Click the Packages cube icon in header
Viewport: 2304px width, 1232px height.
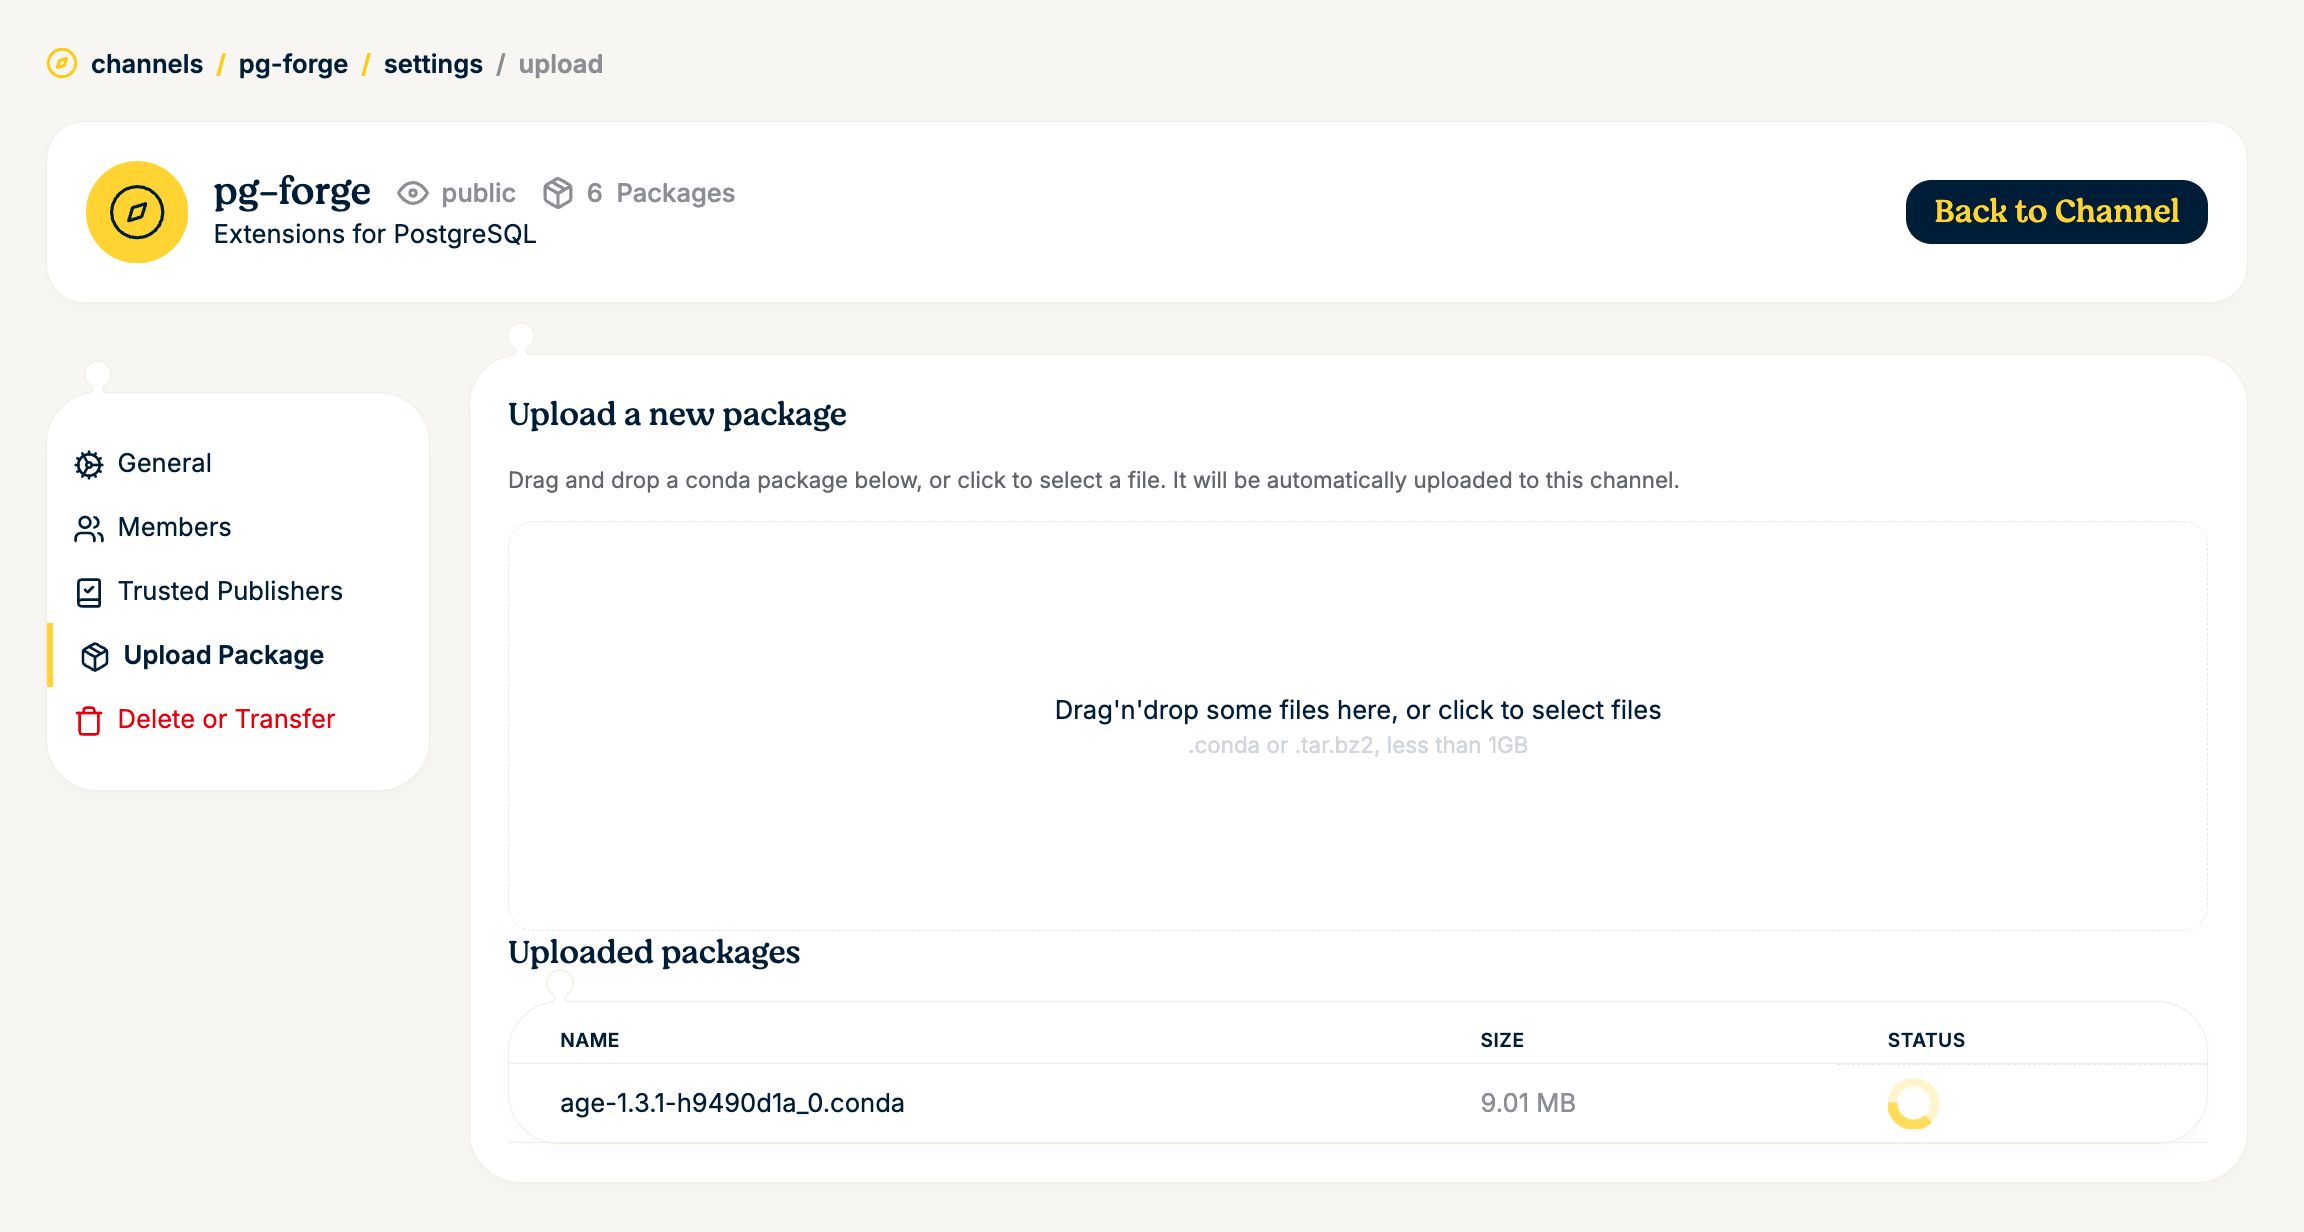[x=559, y=192]
